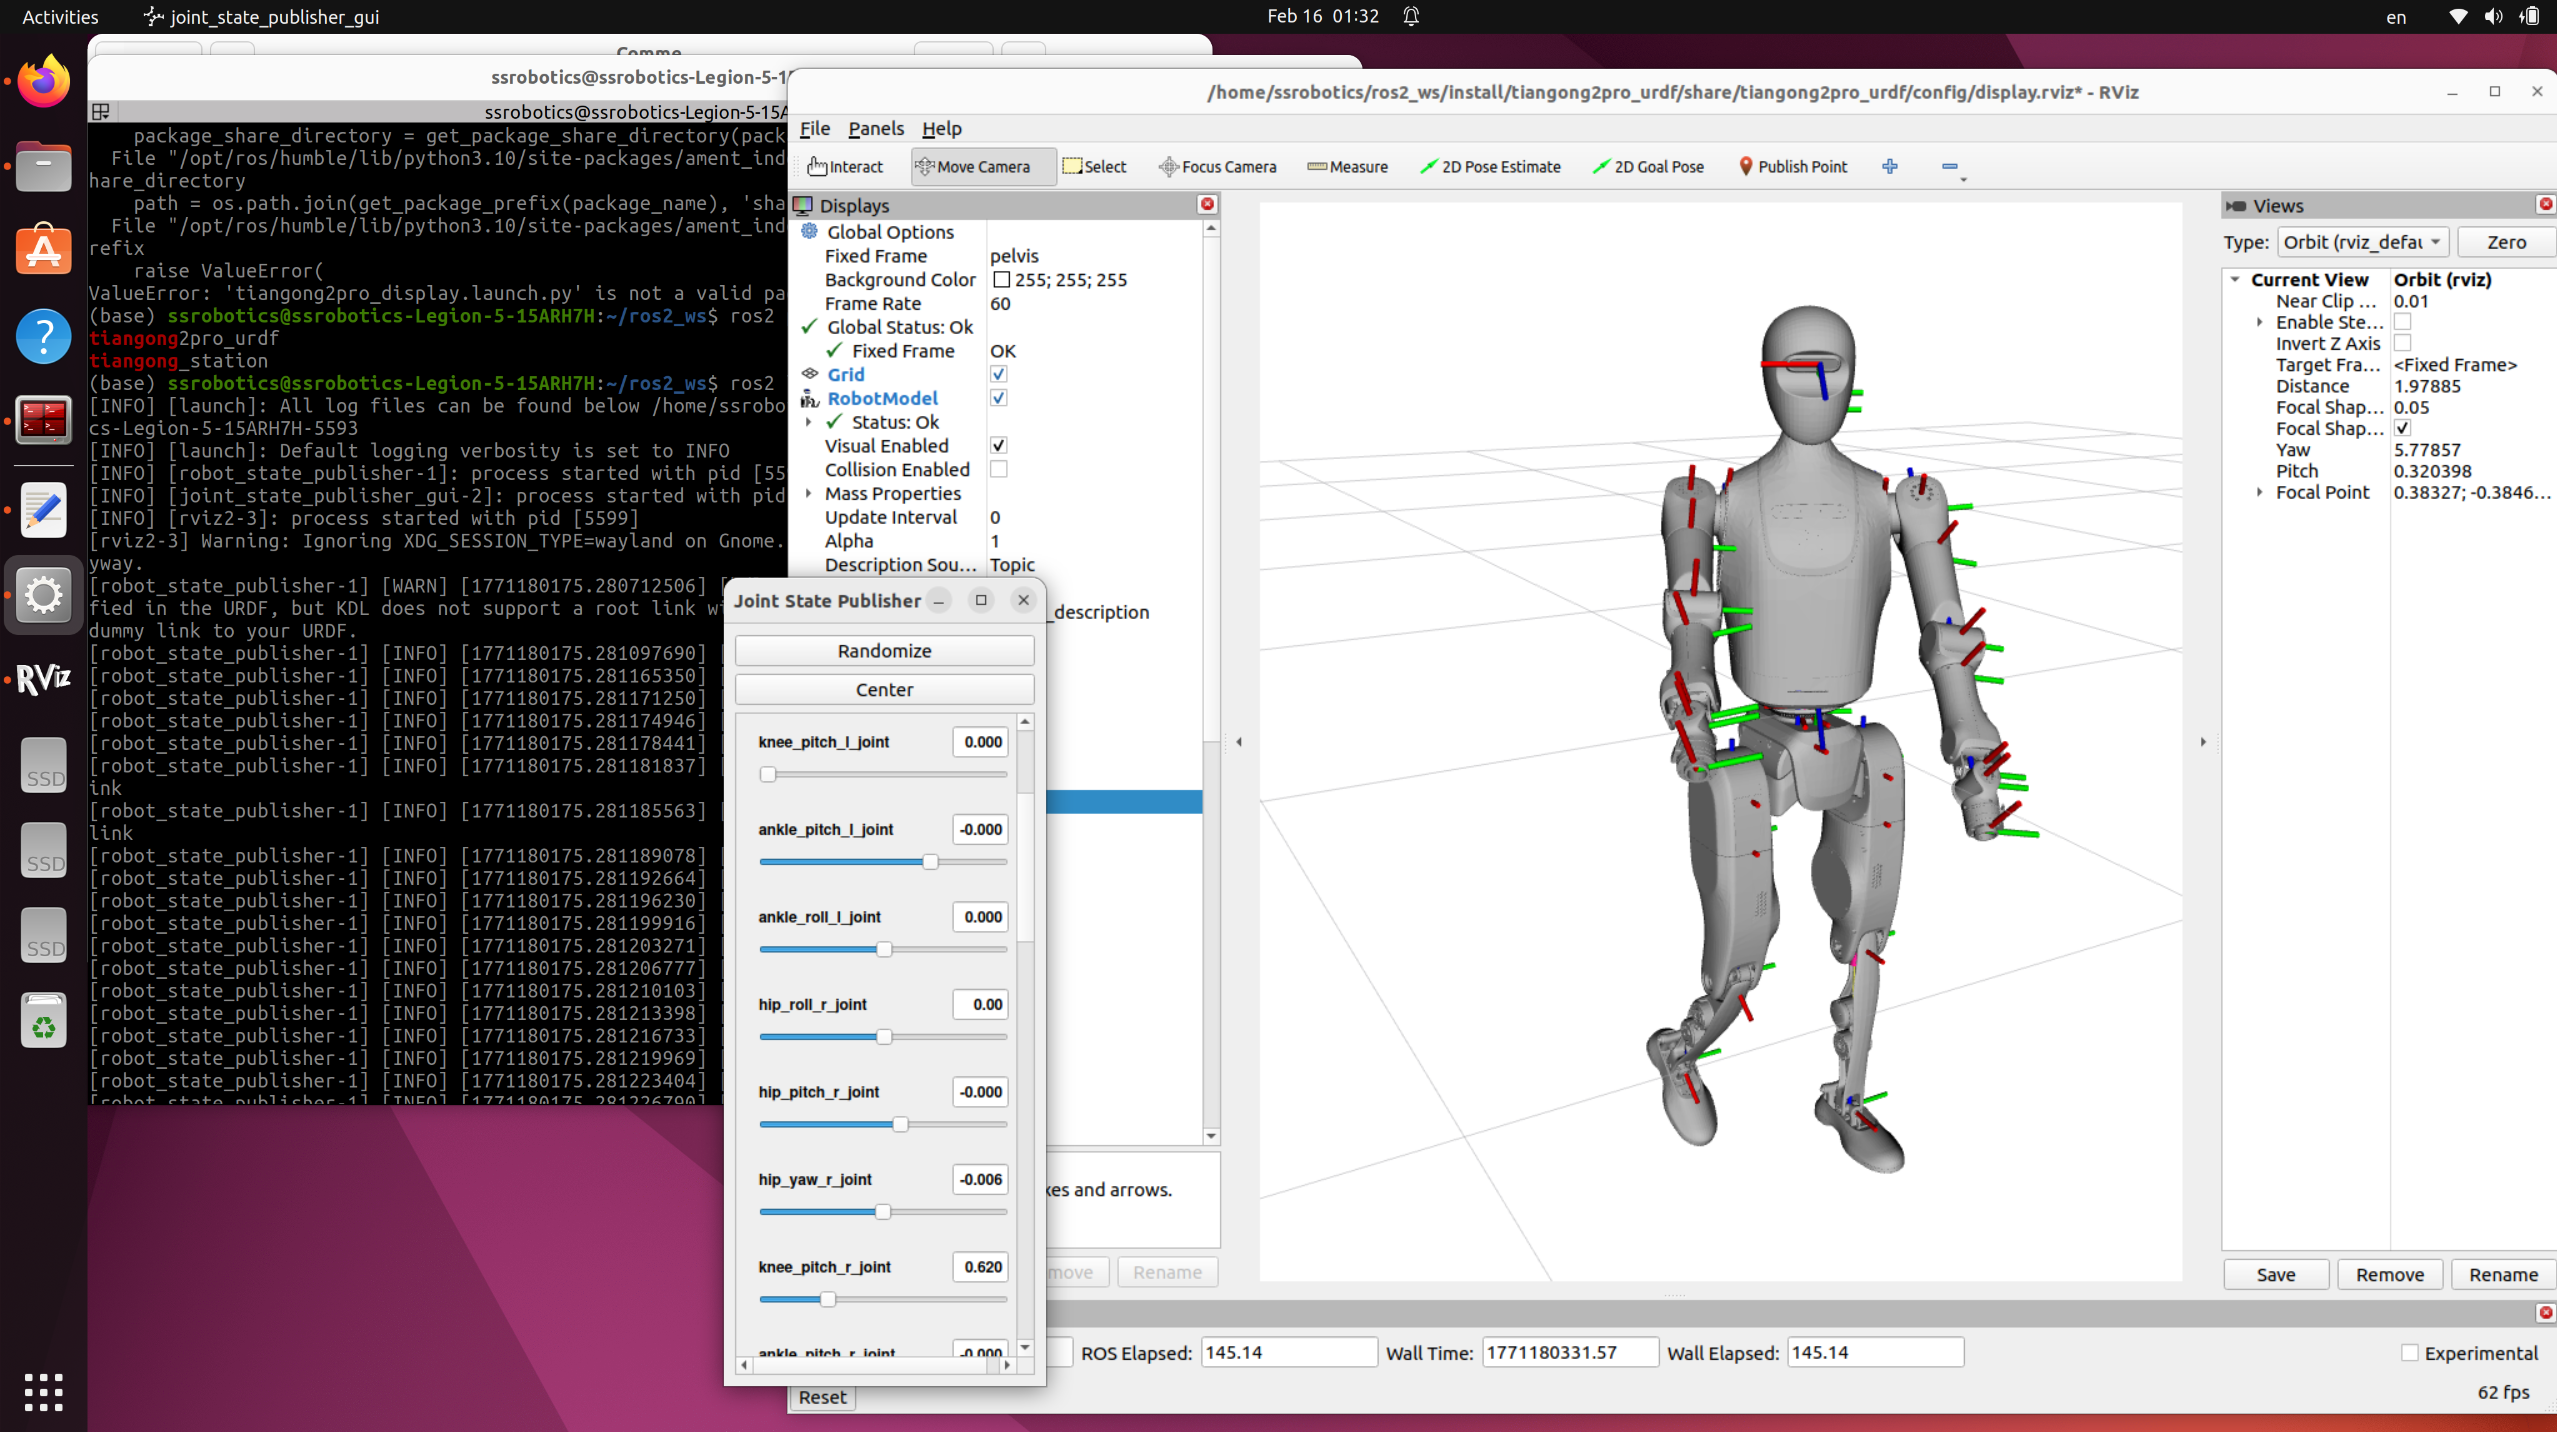Click the knee_pitch_r_joint slider handle
Viewport: 2557px width, 1432px height.
click(x=827, y=1299)
